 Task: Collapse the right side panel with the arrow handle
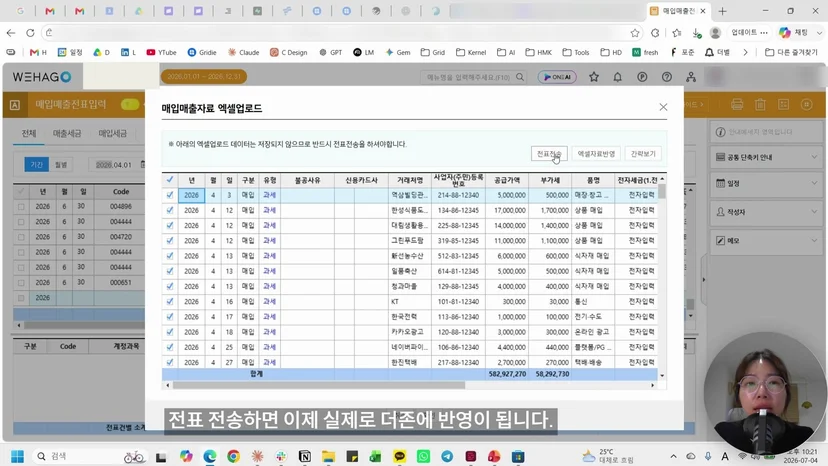coord(703,280)
